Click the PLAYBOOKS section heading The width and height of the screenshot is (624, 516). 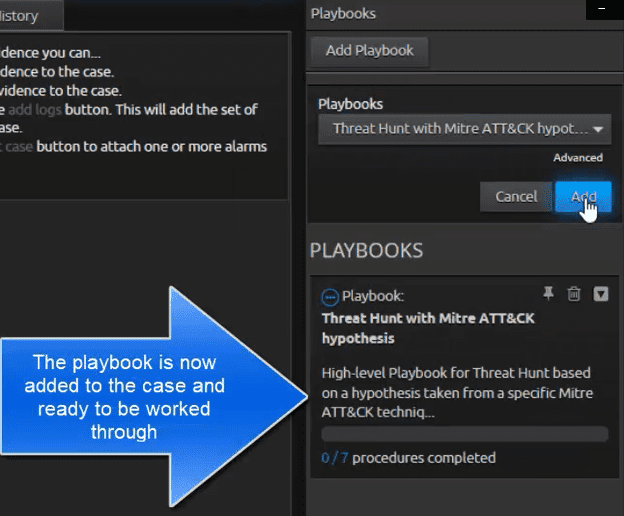(366, 251)
